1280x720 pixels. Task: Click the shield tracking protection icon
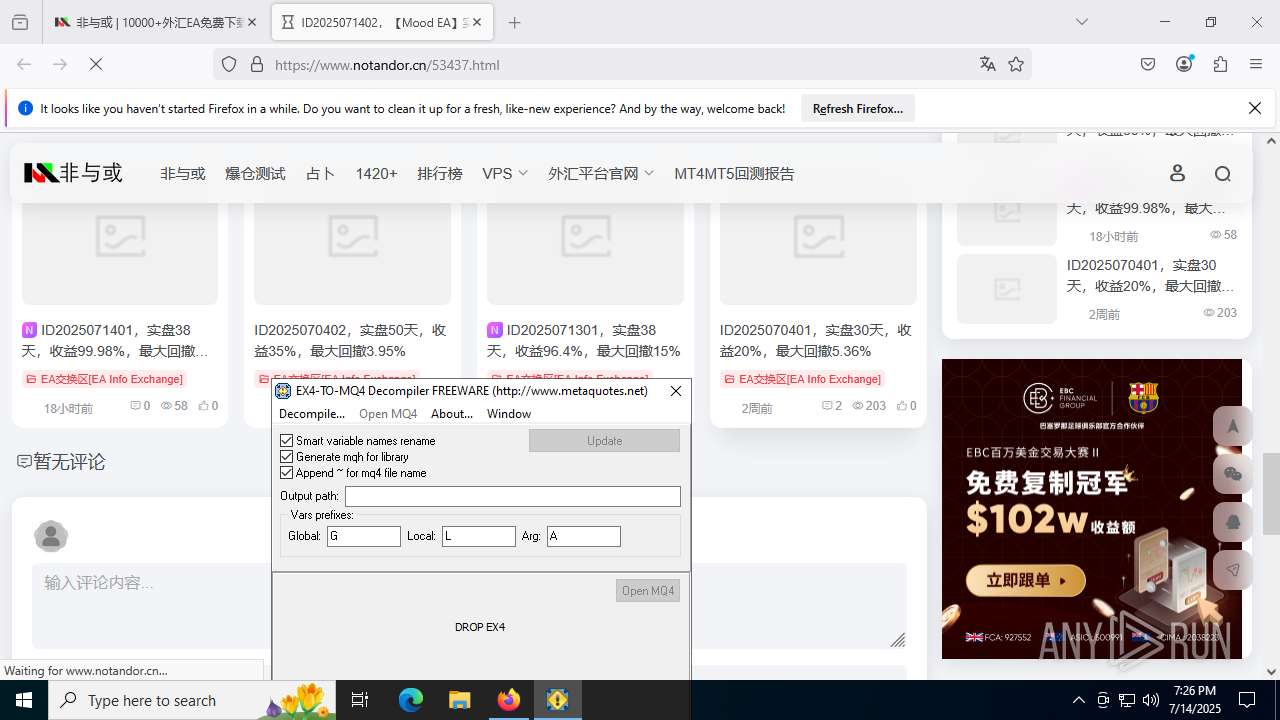(229, 64)
